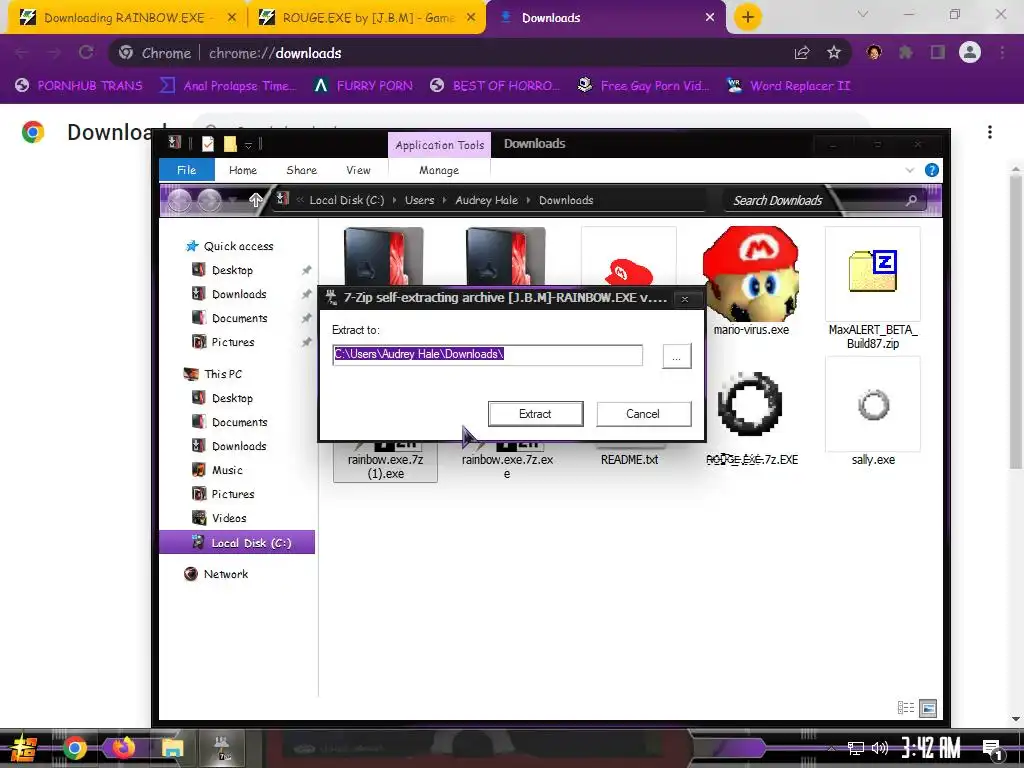The height and width of the screenshot is (768, 1024).
Task: Switch Explorer to large icons view
Action: 927,708
